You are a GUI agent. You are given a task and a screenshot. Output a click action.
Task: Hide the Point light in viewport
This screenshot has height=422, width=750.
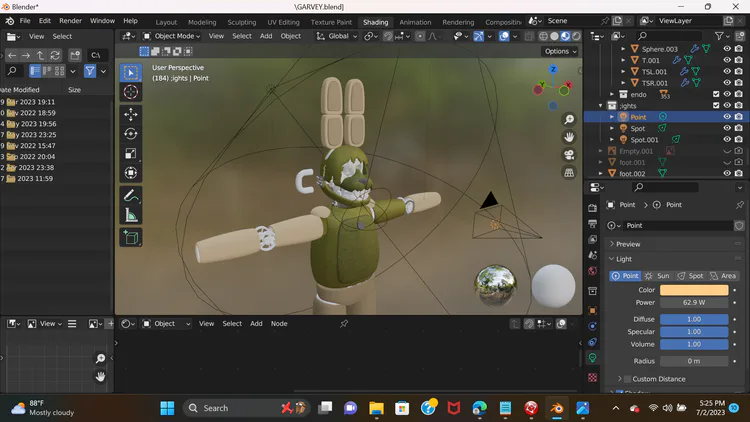[x=727, y=117]
